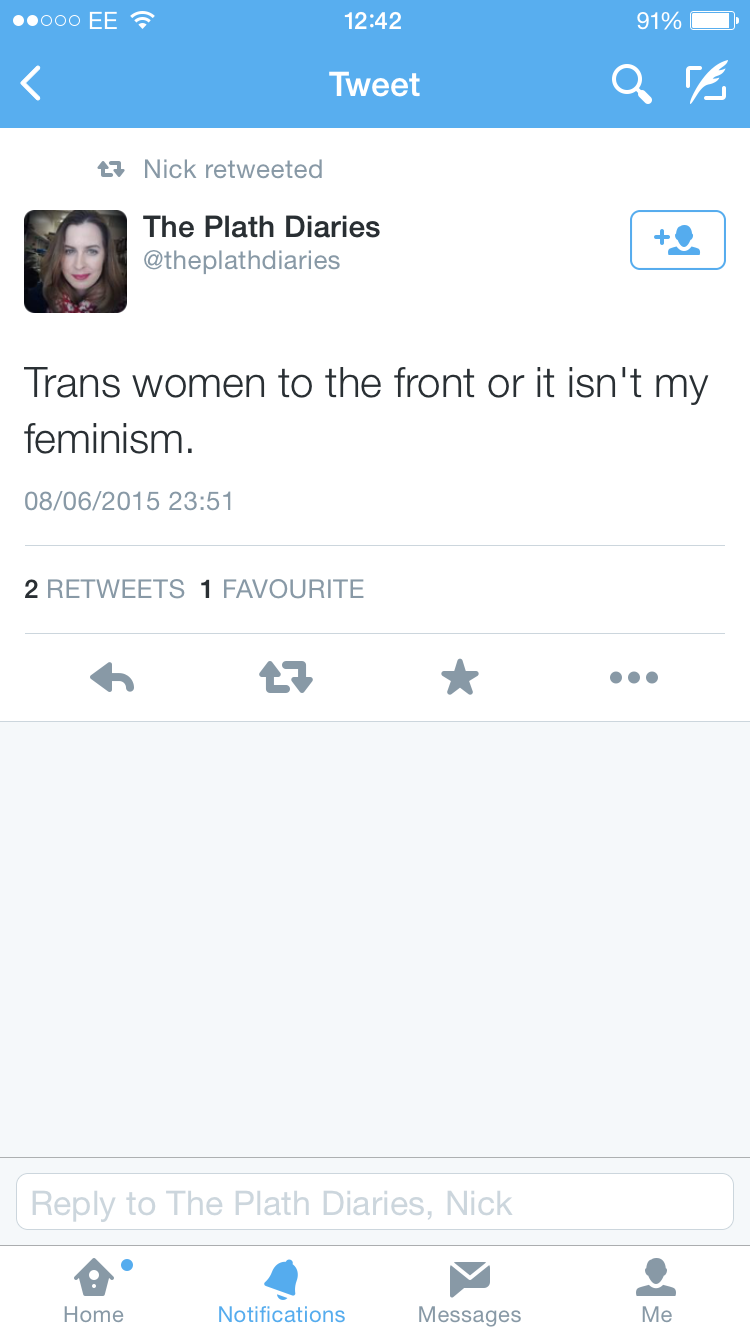Viewport: 750px width, 1334px height.
Task: Tap the small retweet icon beside Nick retweeted
Action: pos(110,170)
